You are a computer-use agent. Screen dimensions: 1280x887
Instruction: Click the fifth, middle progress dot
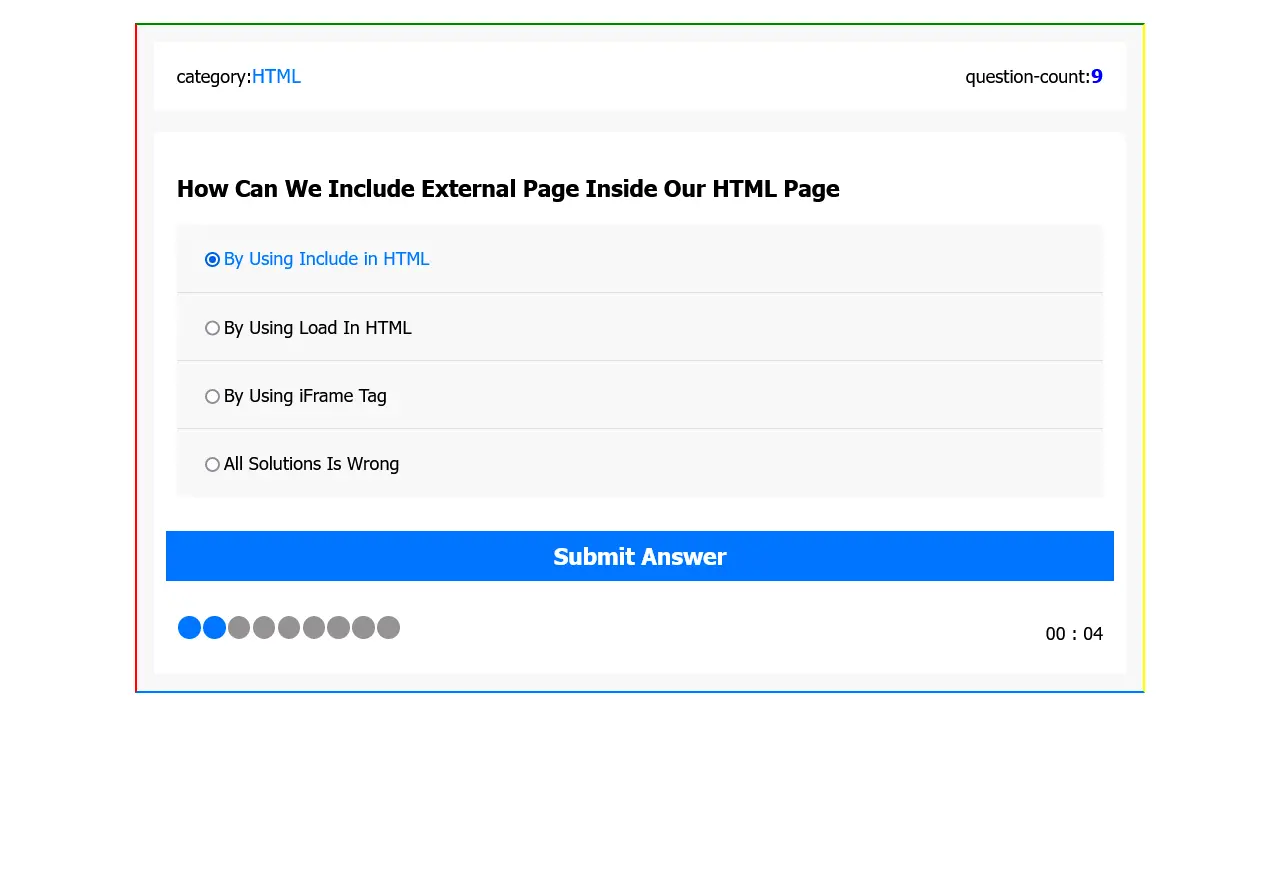(x=289, y=628)
